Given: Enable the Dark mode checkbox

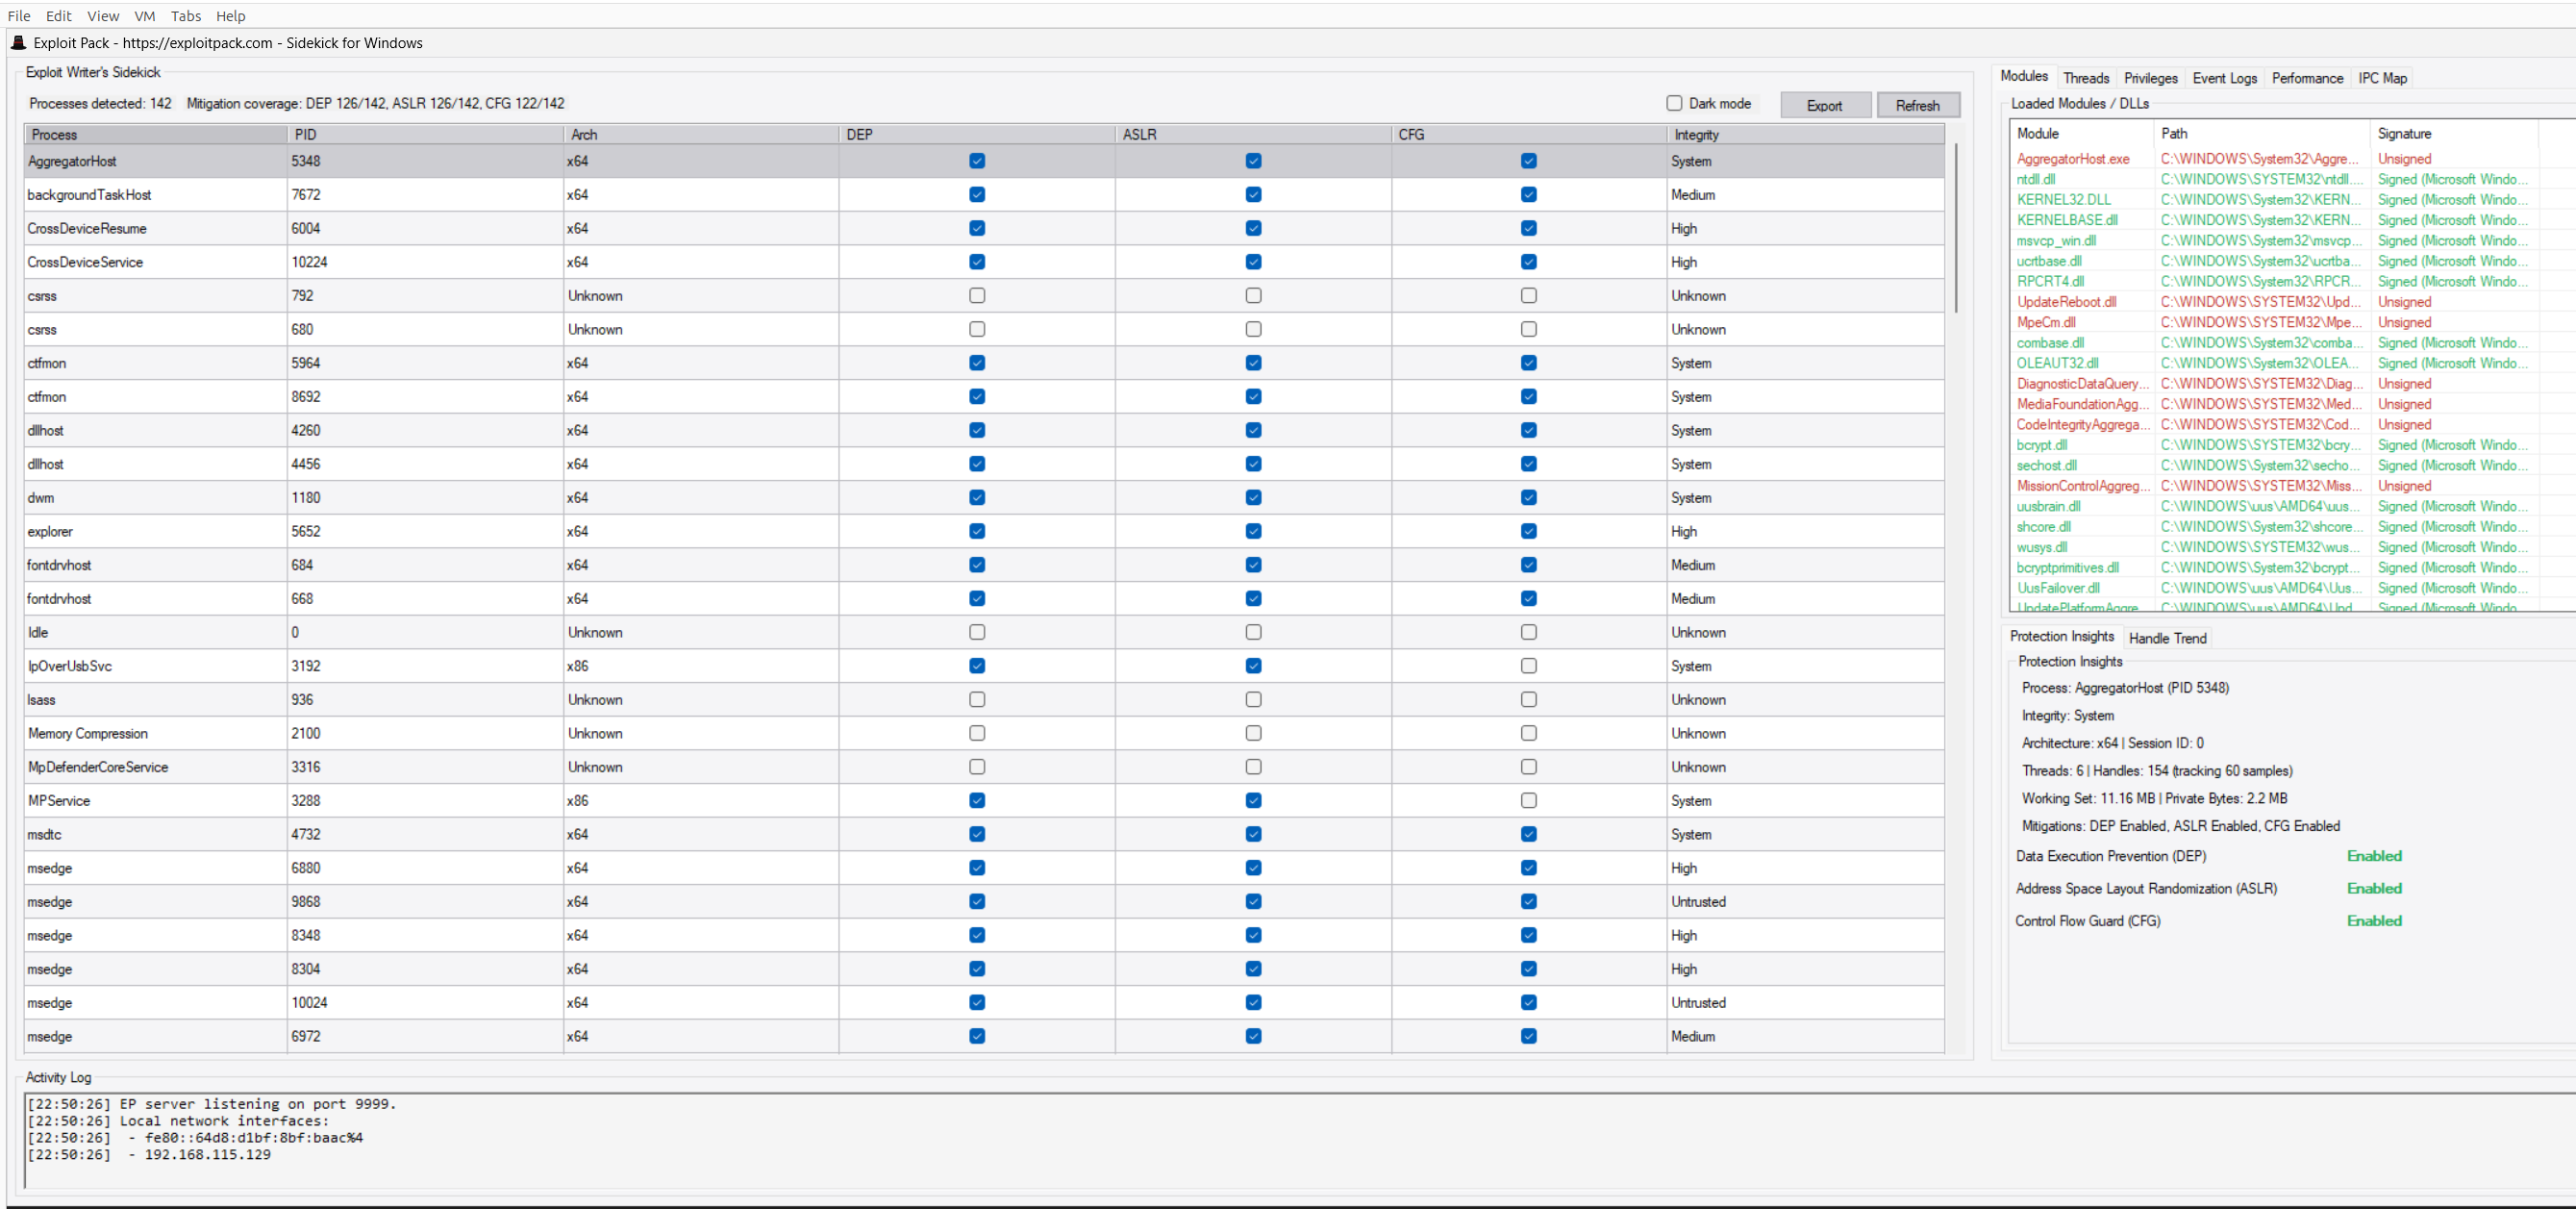Looking at the screenshot, I should coord(1674,103).
